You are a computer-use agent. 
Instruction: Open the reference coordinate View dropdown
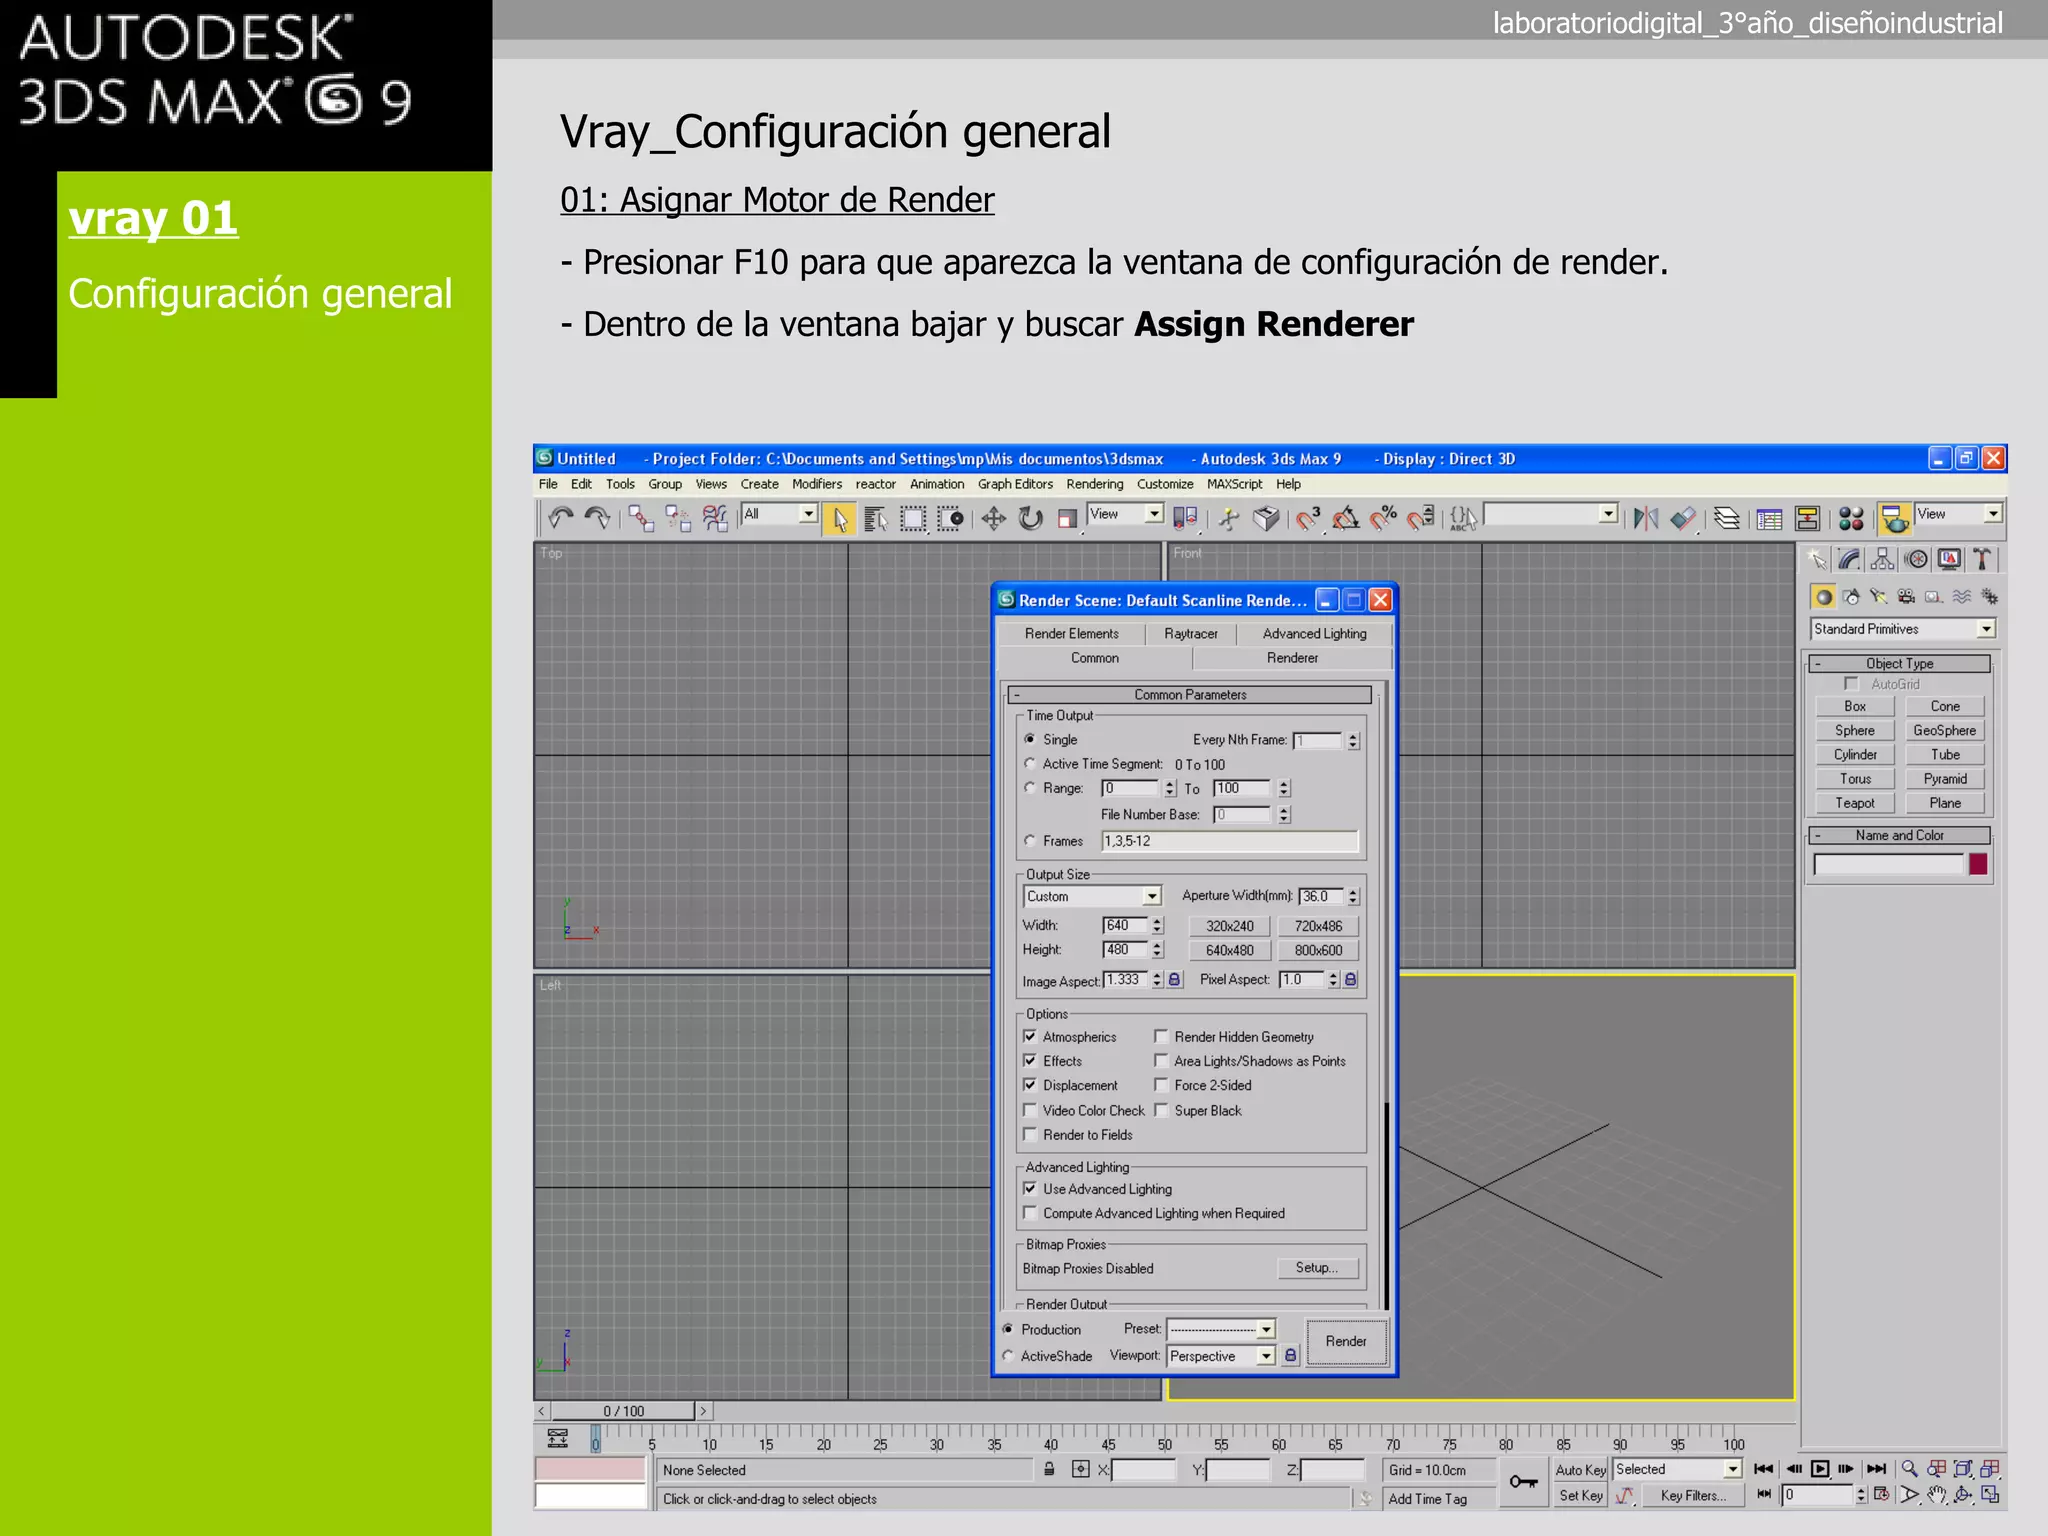pyautogui.click(x=1125, y=514)
